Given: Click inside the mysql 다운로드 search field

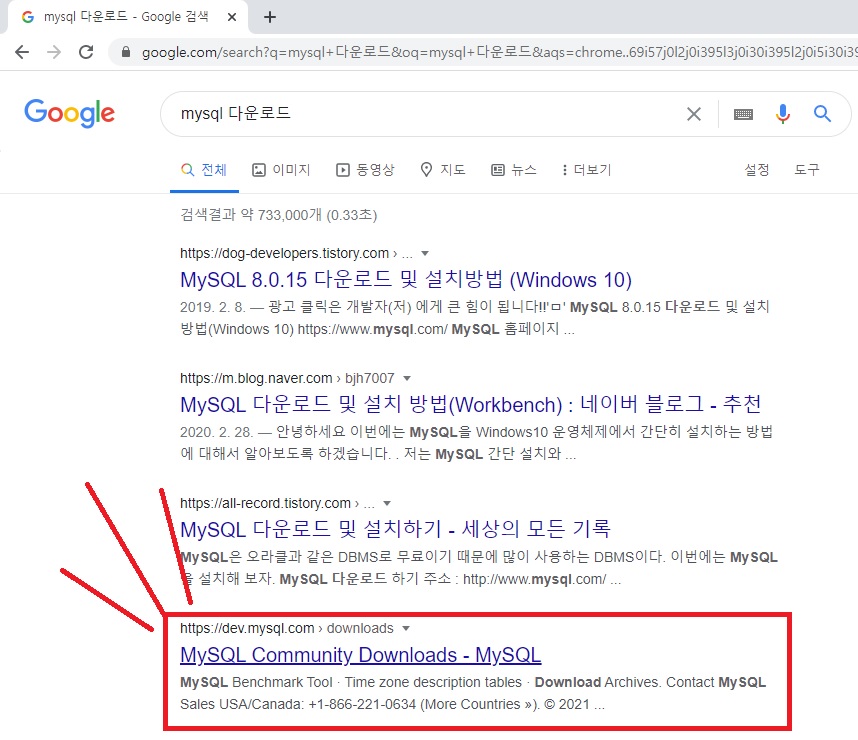Looking at the screenshot, I should click(x=427, y=113).
